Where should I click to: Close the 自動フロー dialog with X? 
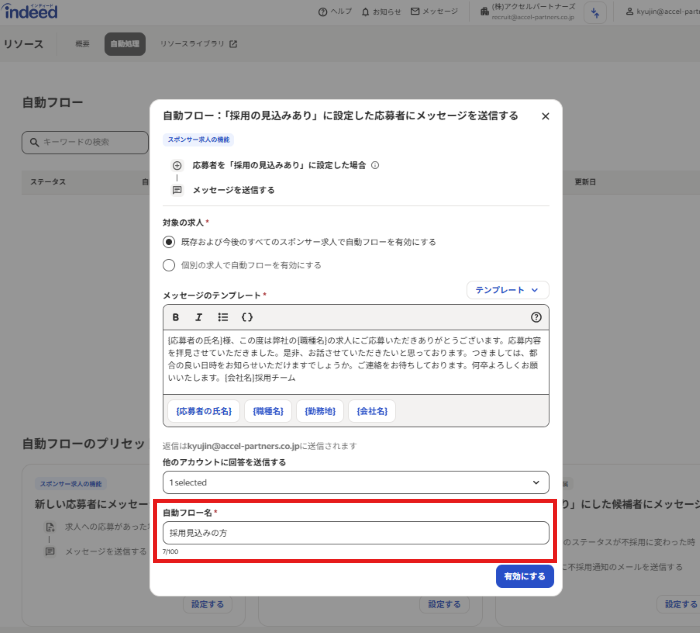click(x=545, y=116)
